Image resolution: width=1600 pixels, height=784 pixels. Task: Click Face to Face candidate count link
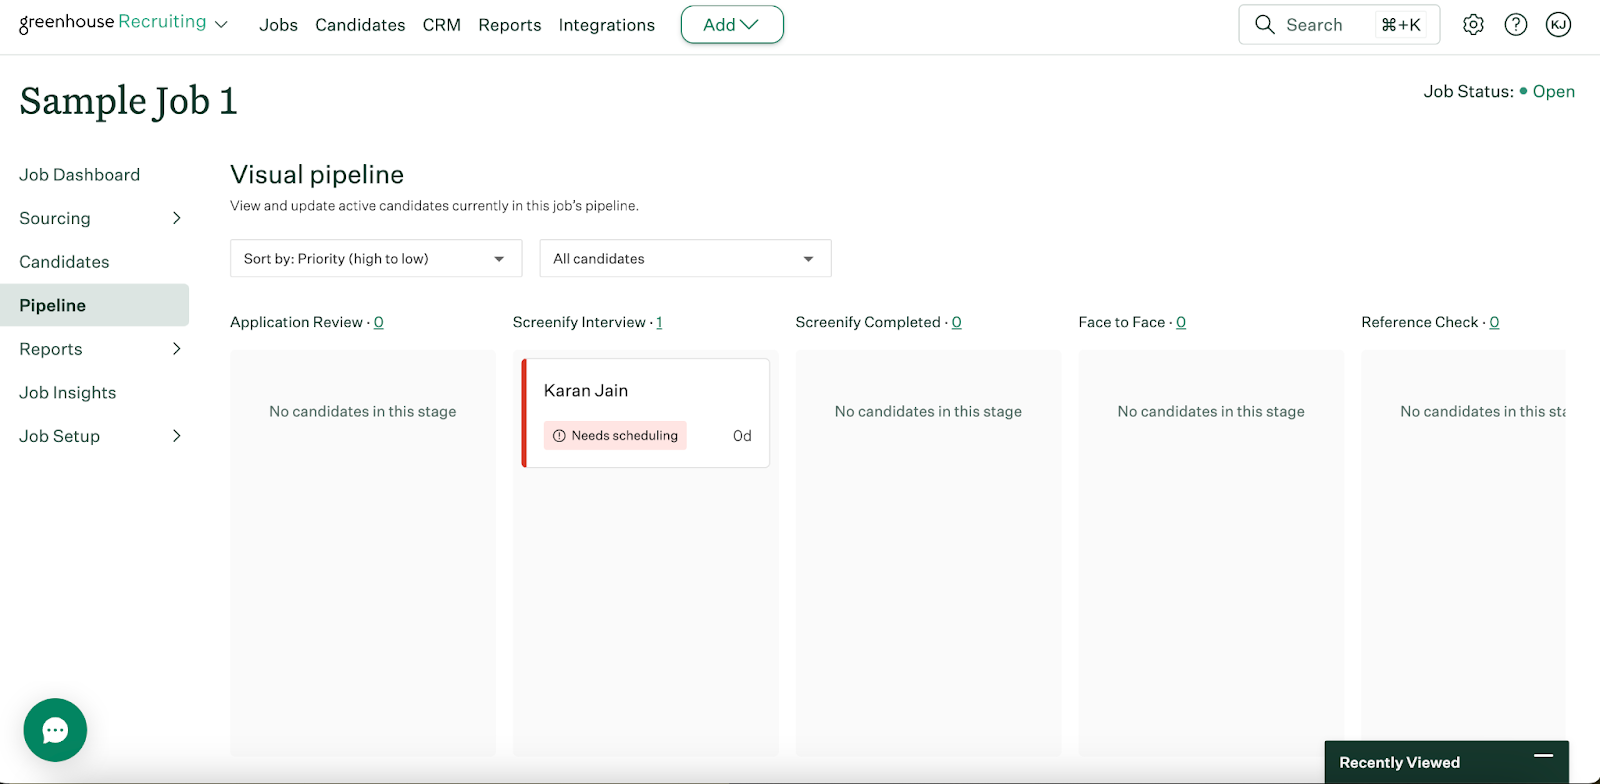1181,322
